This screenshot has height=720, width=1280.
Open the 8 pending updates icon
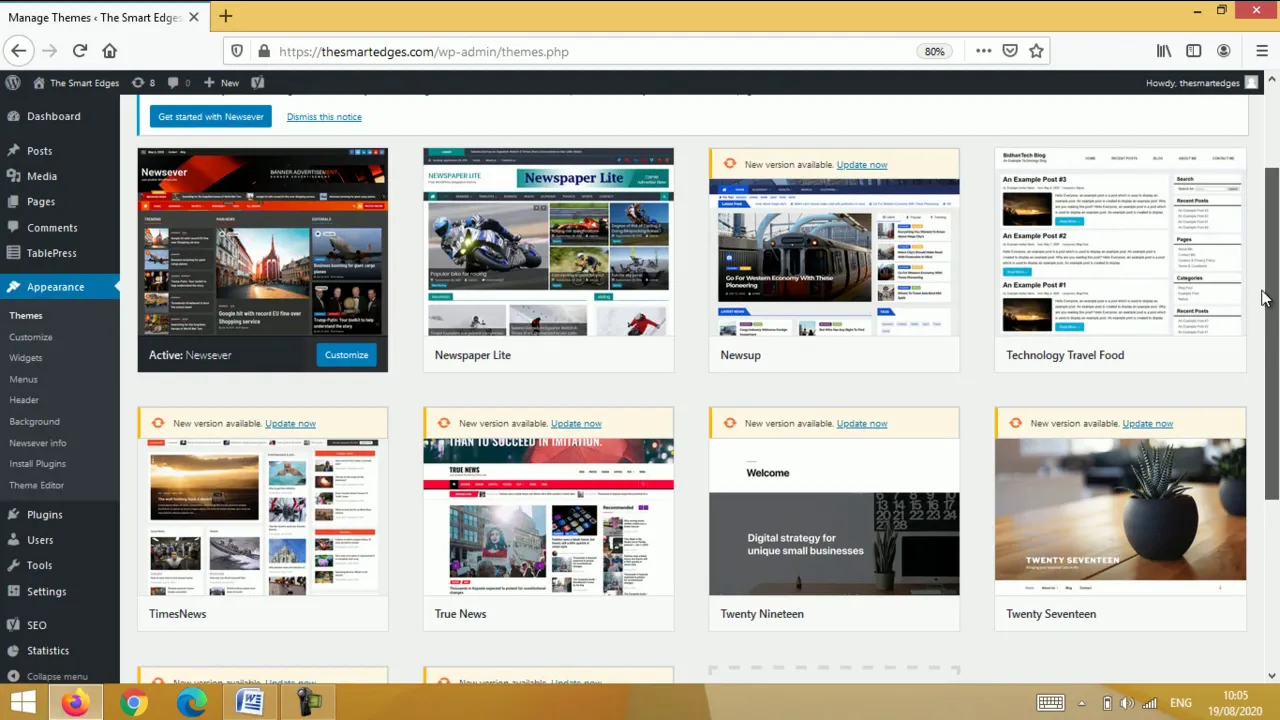click(x=144, y=83)
